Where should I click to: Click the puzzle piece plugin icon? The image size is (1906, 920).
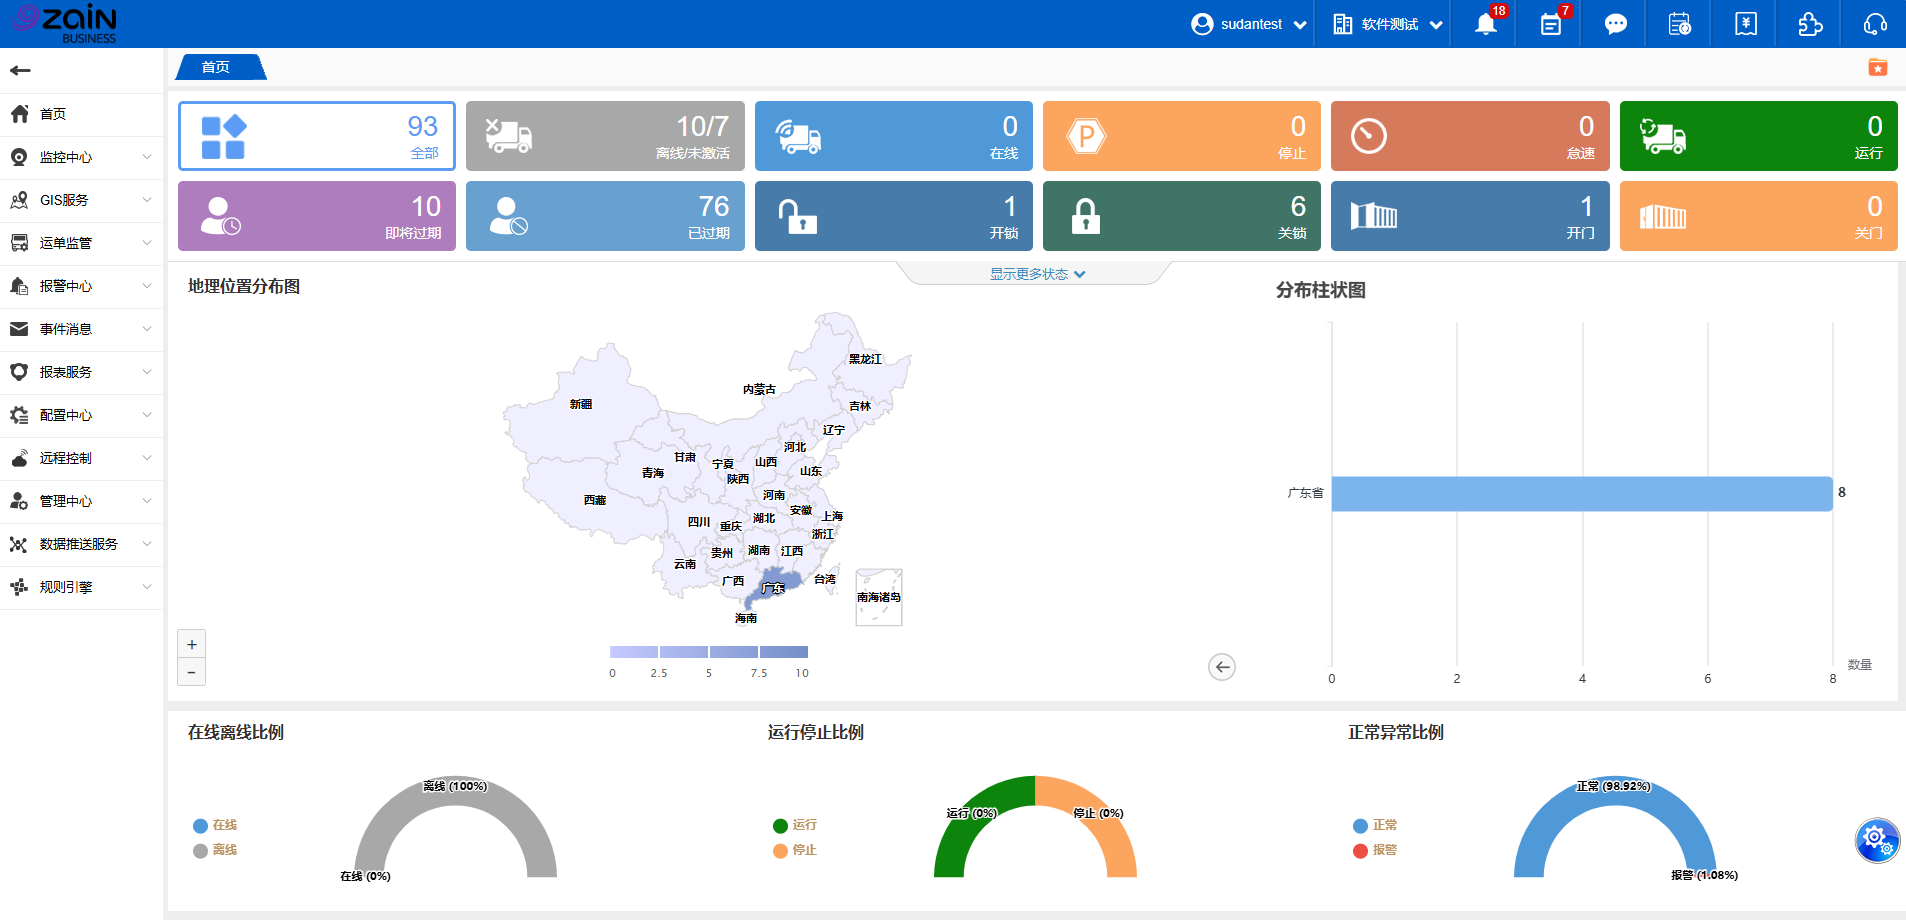click(x=1810, y=24)
